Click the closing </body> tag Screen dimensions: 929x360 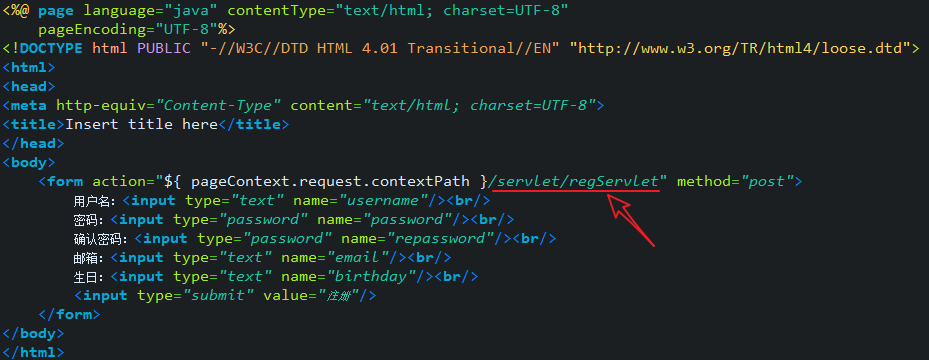[x=34, y=333]
